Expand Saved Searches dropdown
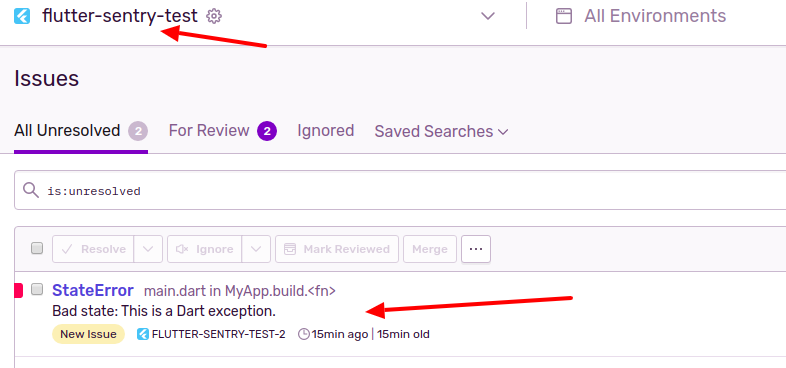The height and width of the screenshot is (368, 786). [442, 131]
